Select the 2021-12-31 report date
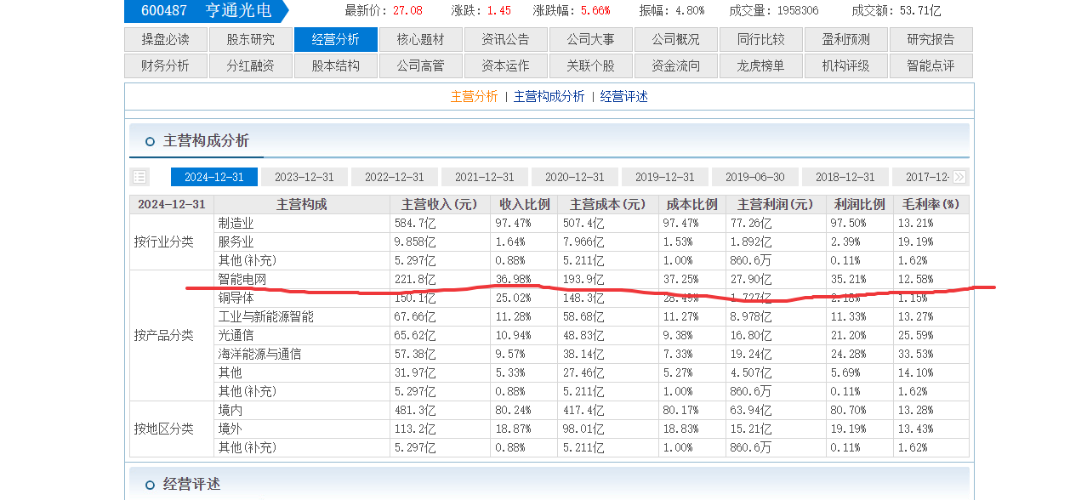Screen dimensions: 1087x500 (x=485, y=177)
